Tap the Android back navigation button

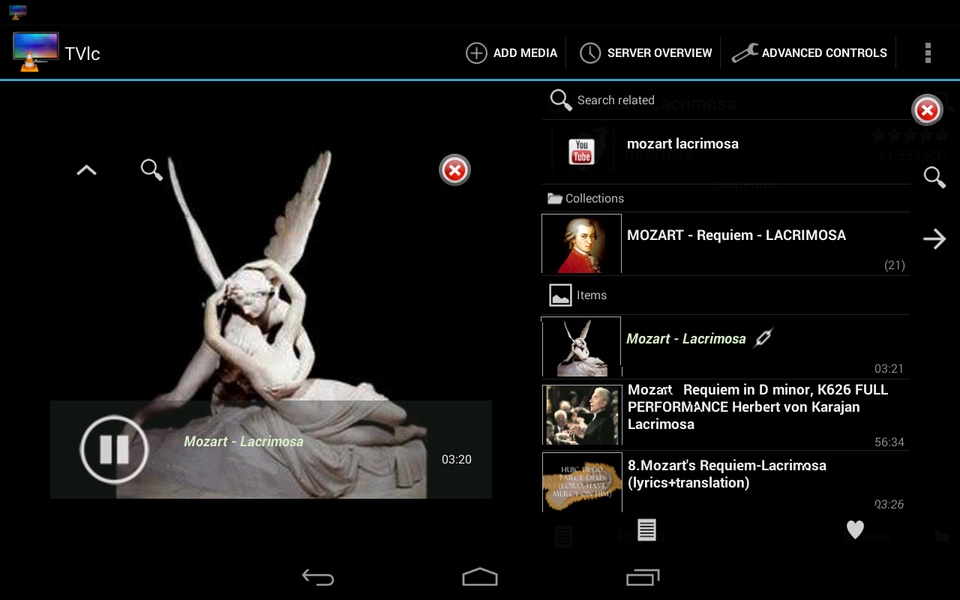click(x=318, y=577)
